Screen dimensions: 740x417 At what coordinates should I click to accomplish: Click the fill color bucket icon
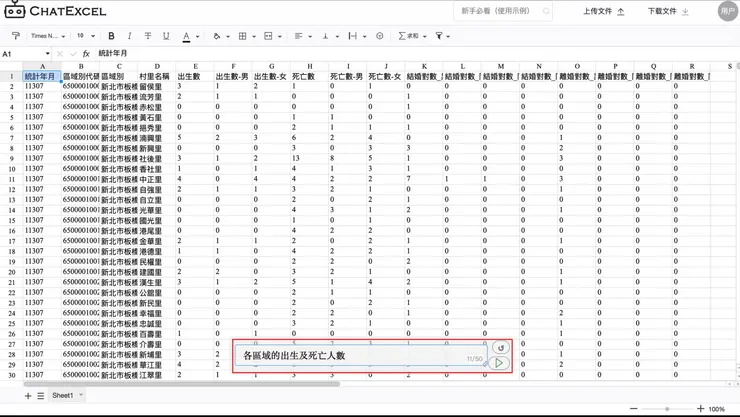click(x=217, y=36)
